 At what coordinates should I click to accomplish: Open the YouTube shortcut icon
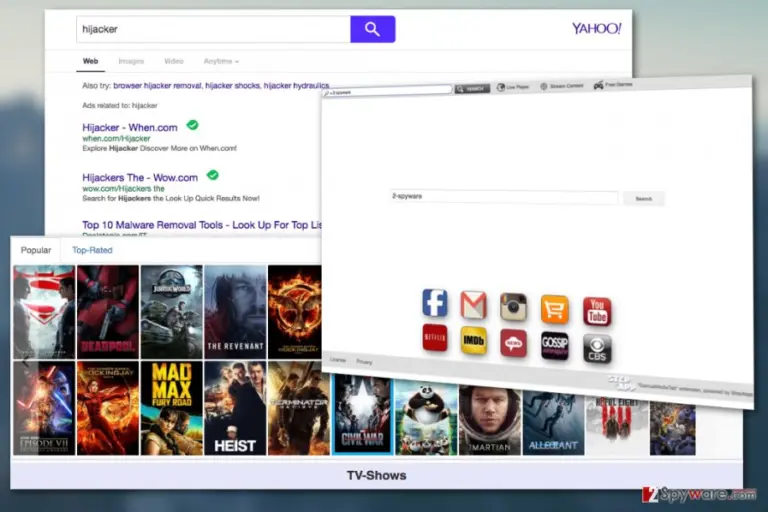597,311
